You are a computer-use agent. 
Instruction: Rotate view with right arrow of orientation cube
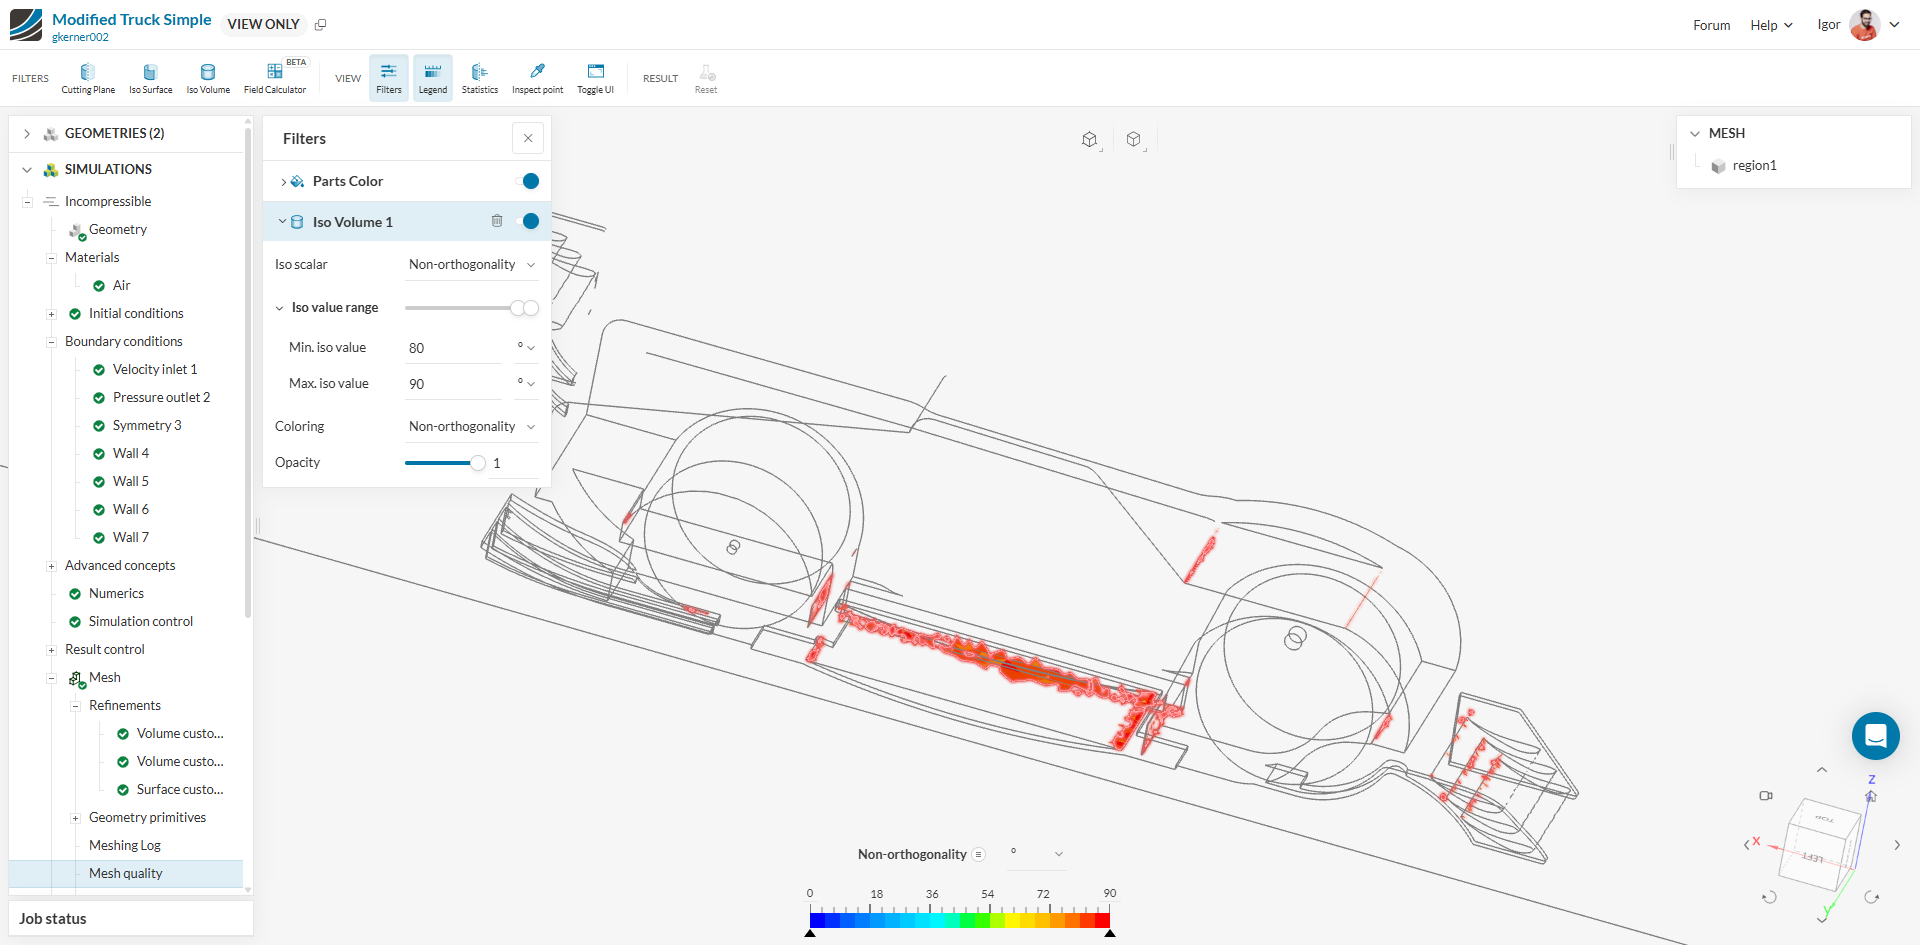(x=1897, y=845)
